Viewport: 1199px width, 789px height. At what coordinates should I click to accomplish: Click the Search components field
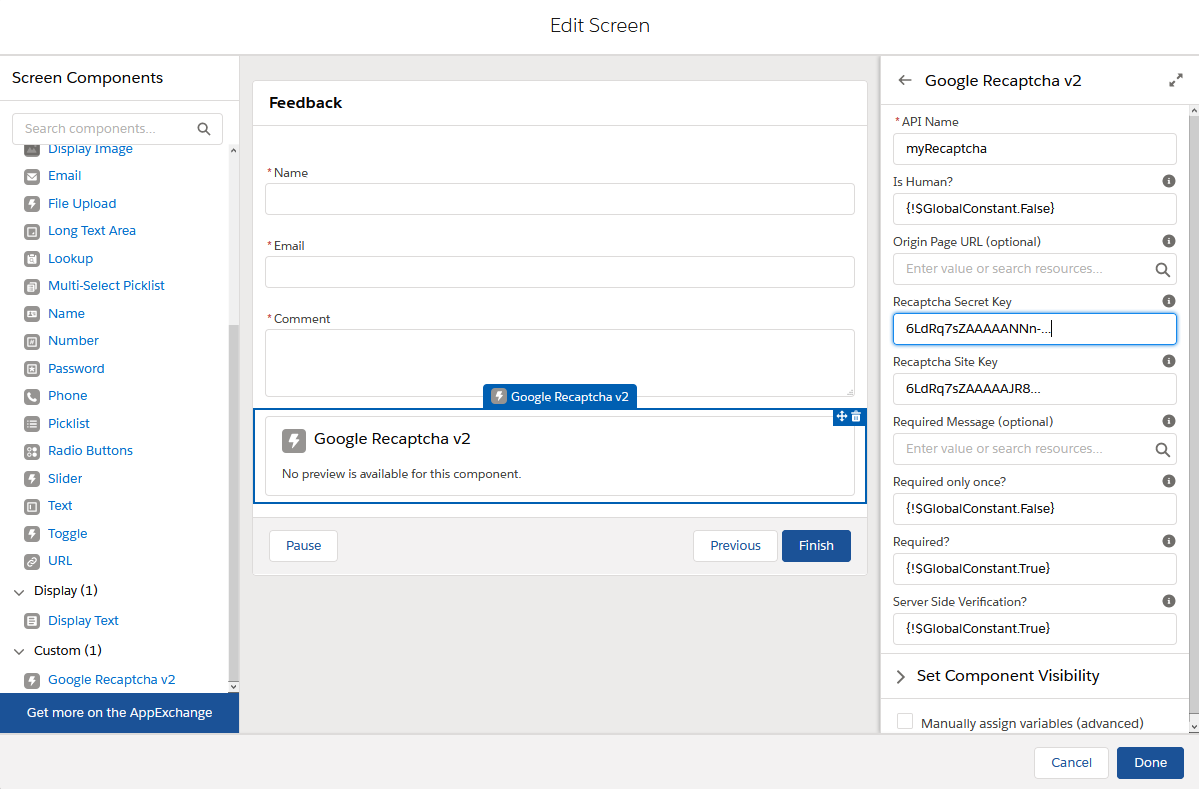coord(117,128)
